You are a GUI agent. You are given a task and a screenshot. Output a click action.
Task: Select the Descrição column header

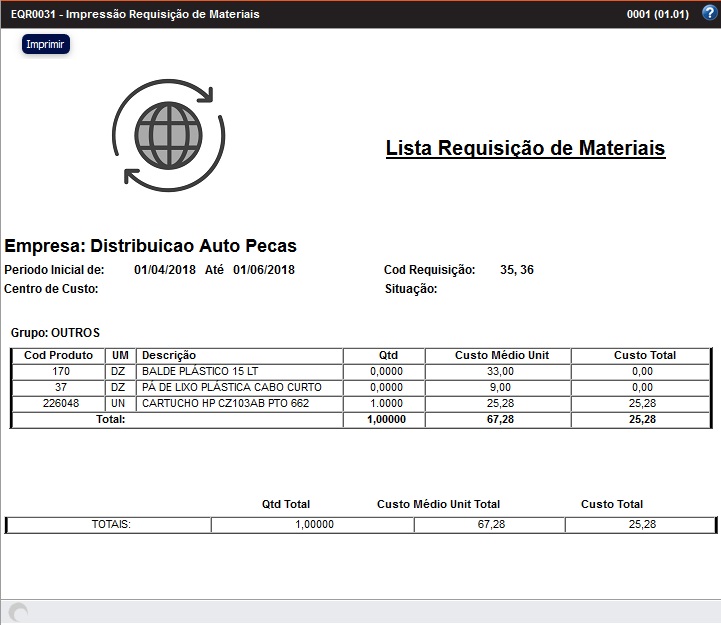169,355
